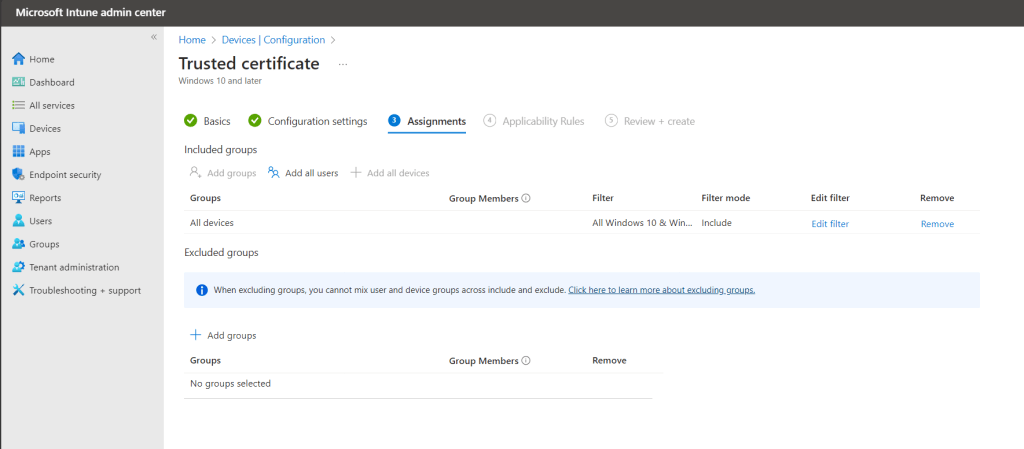
Task: Click Edit filter link for All devices
Action: [x=829, y=224]
